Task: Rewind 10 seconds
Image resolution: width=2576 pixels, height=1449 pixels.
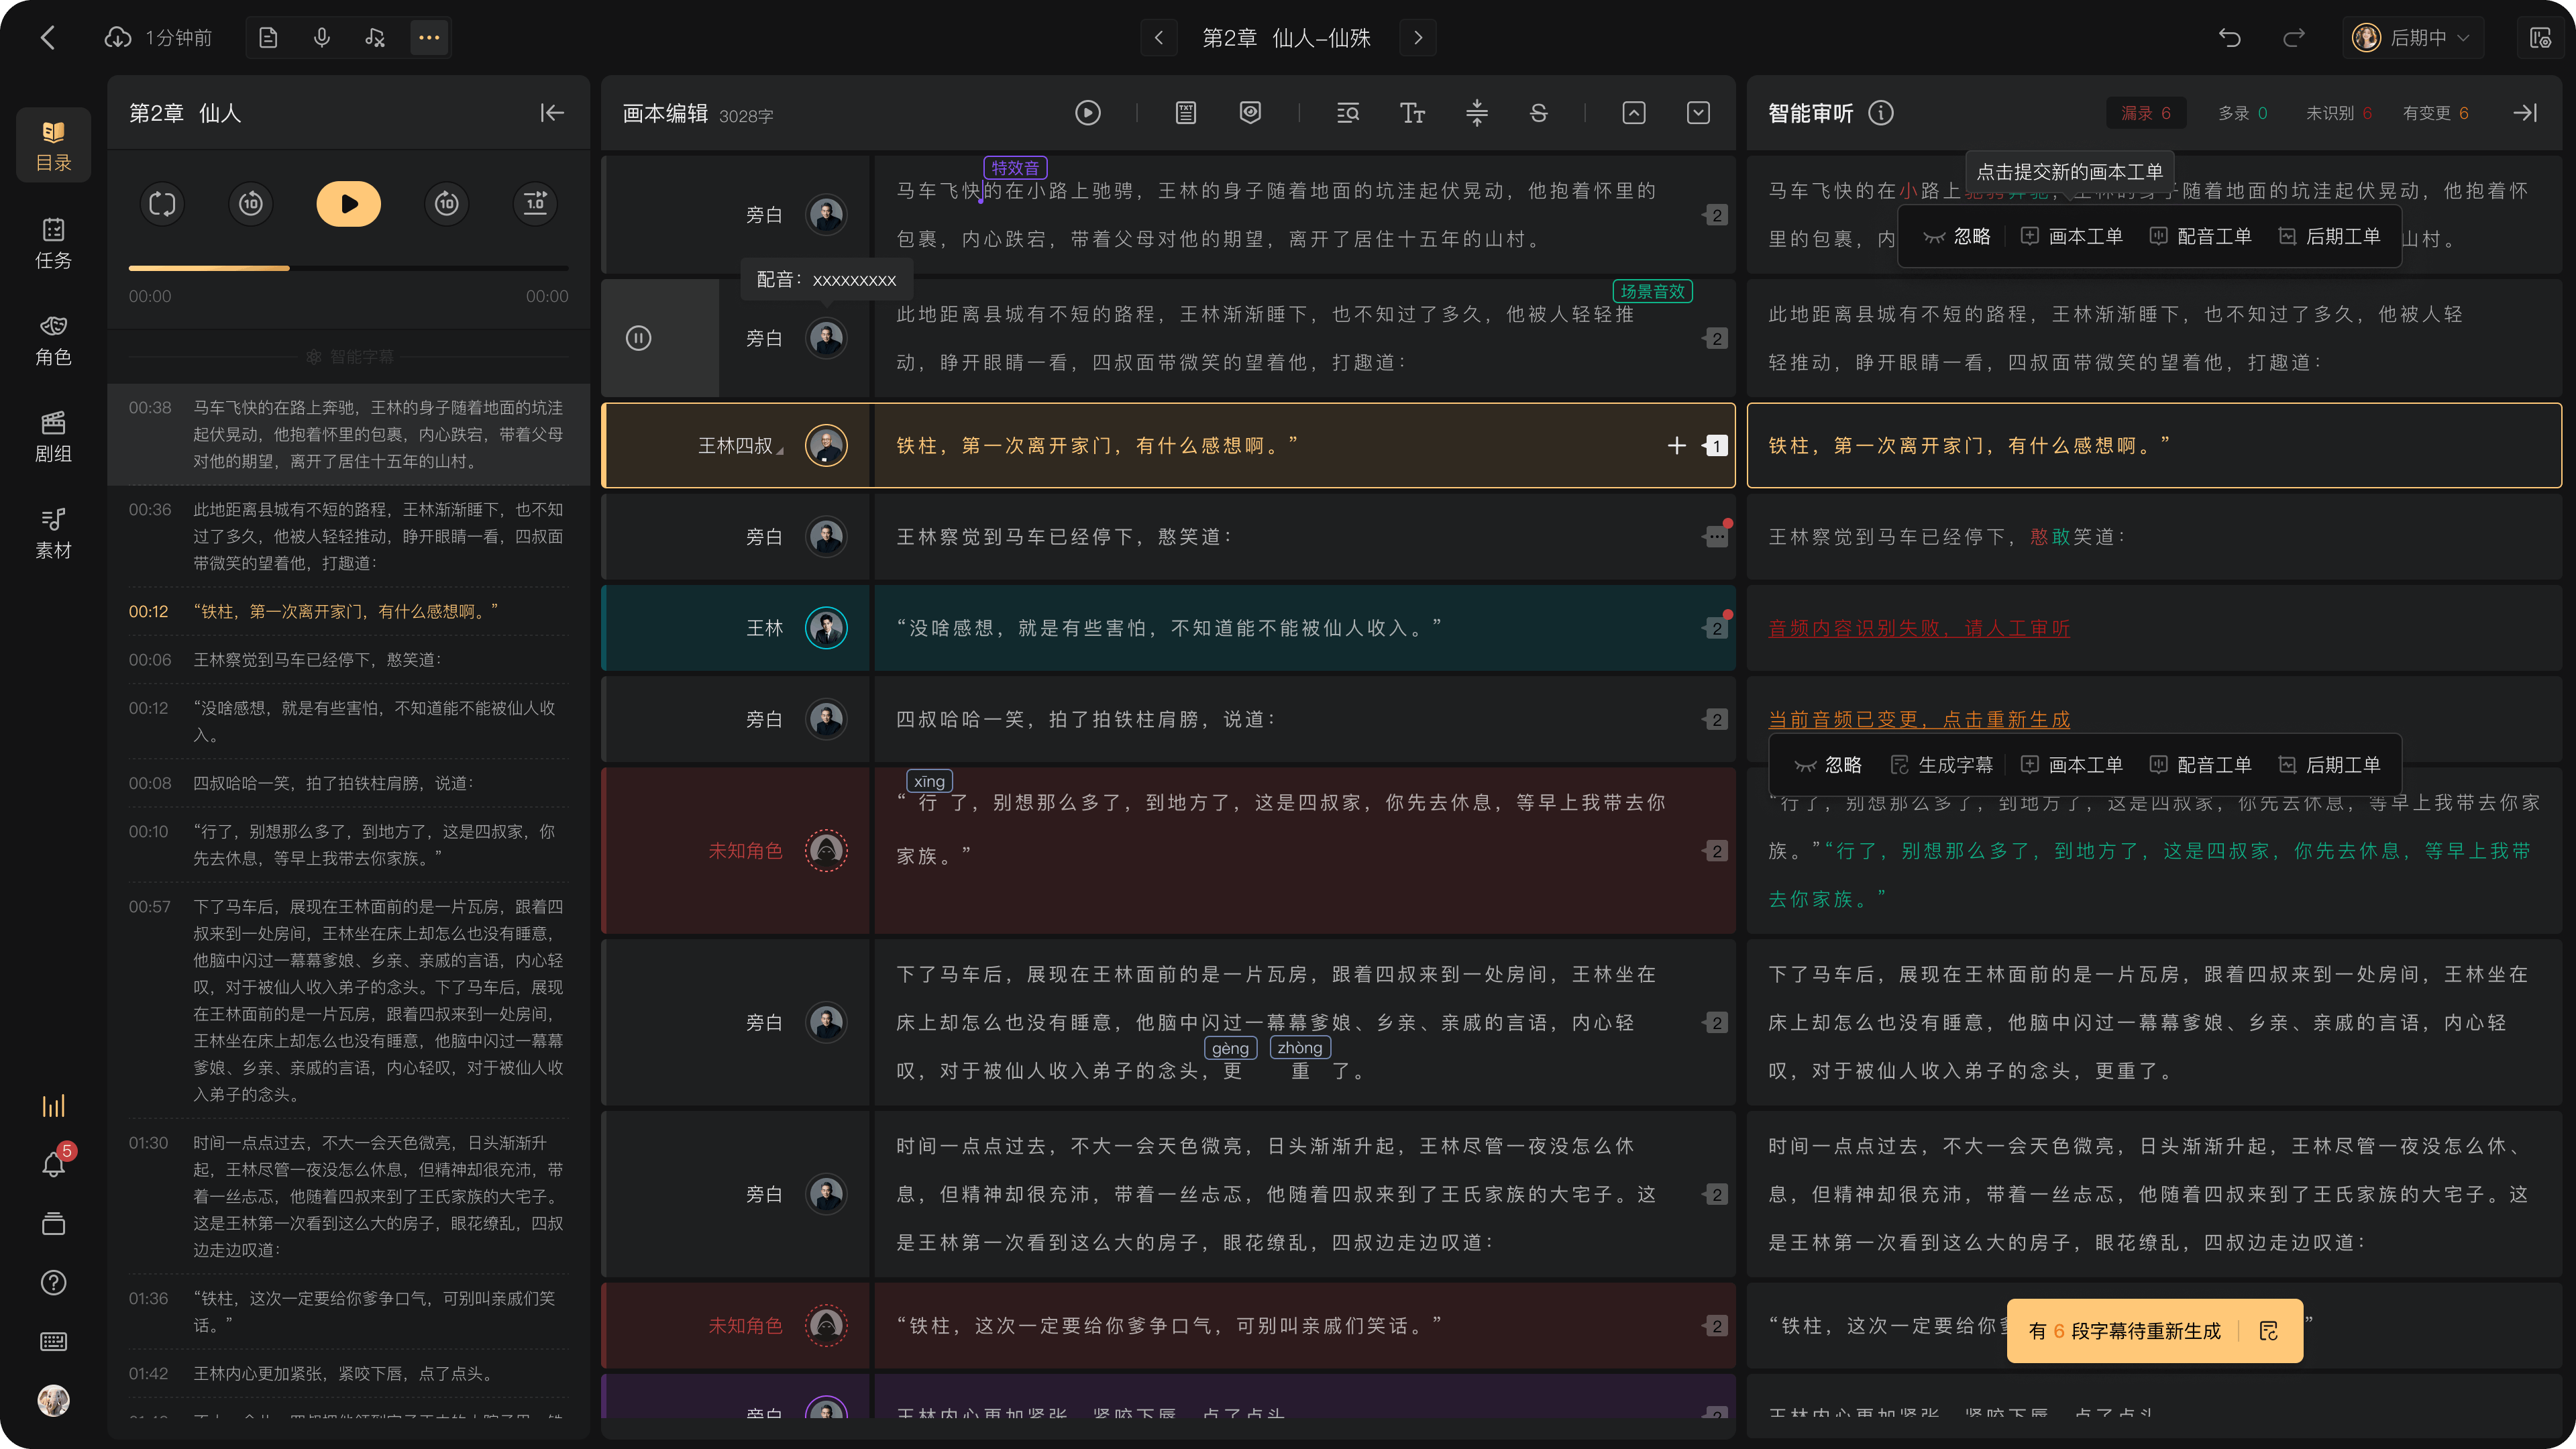Action: [x=251, y=204]
